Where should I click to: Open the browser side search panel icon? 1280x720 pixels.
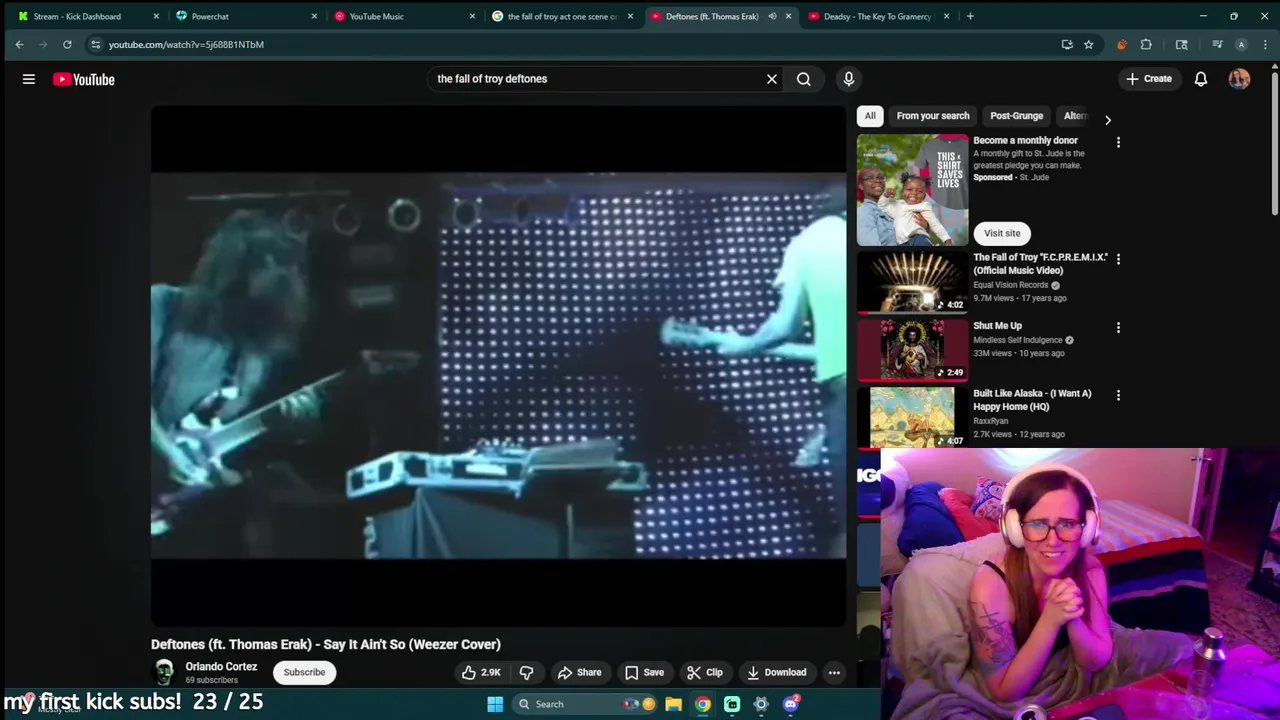click(1181, 44)
